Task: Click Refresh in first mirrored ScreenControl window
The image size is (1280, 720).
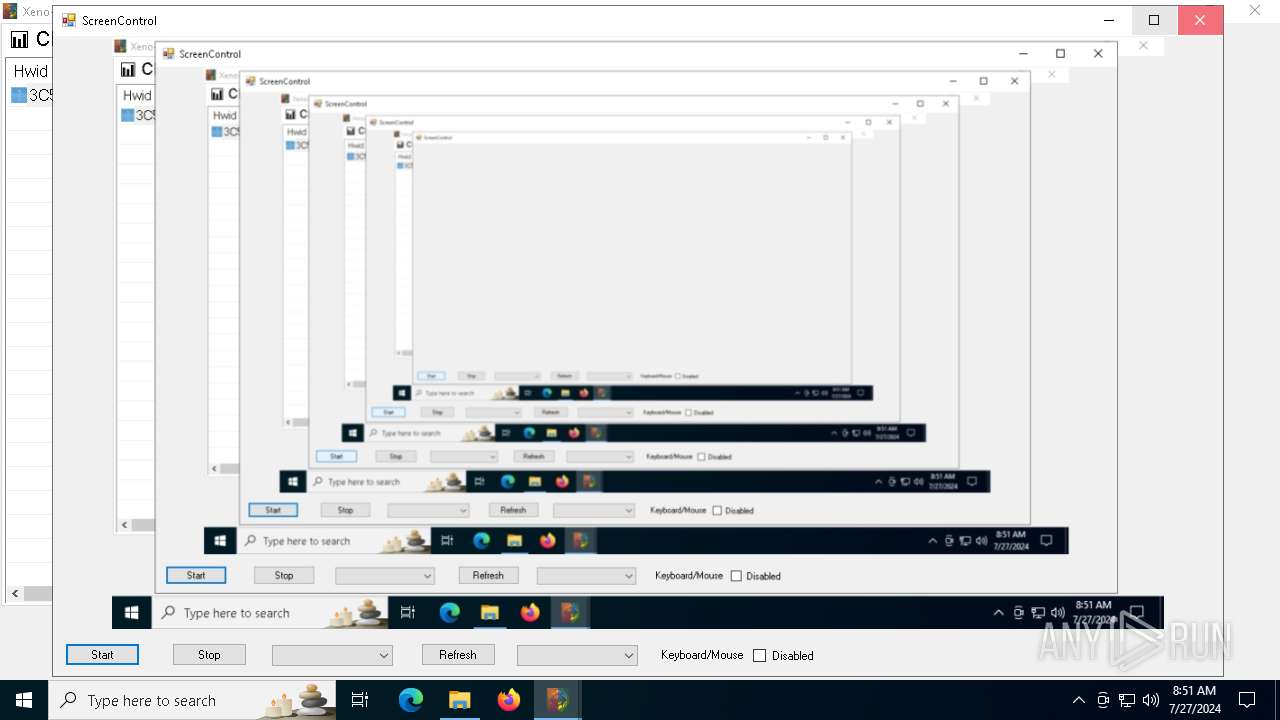Action: click(x=488, y=575)
